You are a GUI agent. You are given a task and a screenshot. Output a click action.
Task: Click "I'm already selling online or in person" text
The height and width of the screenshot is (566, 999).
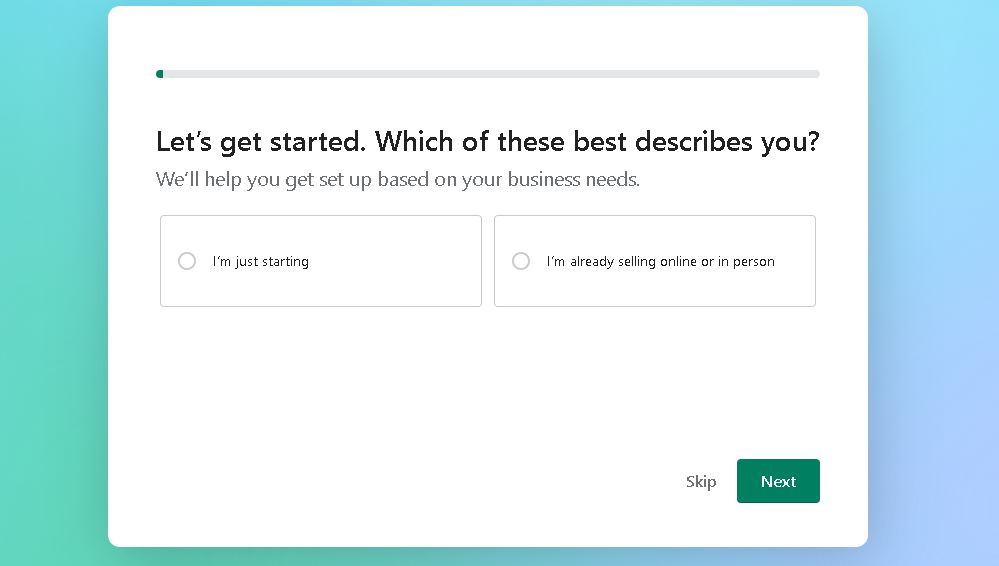(x=660, y=262)
